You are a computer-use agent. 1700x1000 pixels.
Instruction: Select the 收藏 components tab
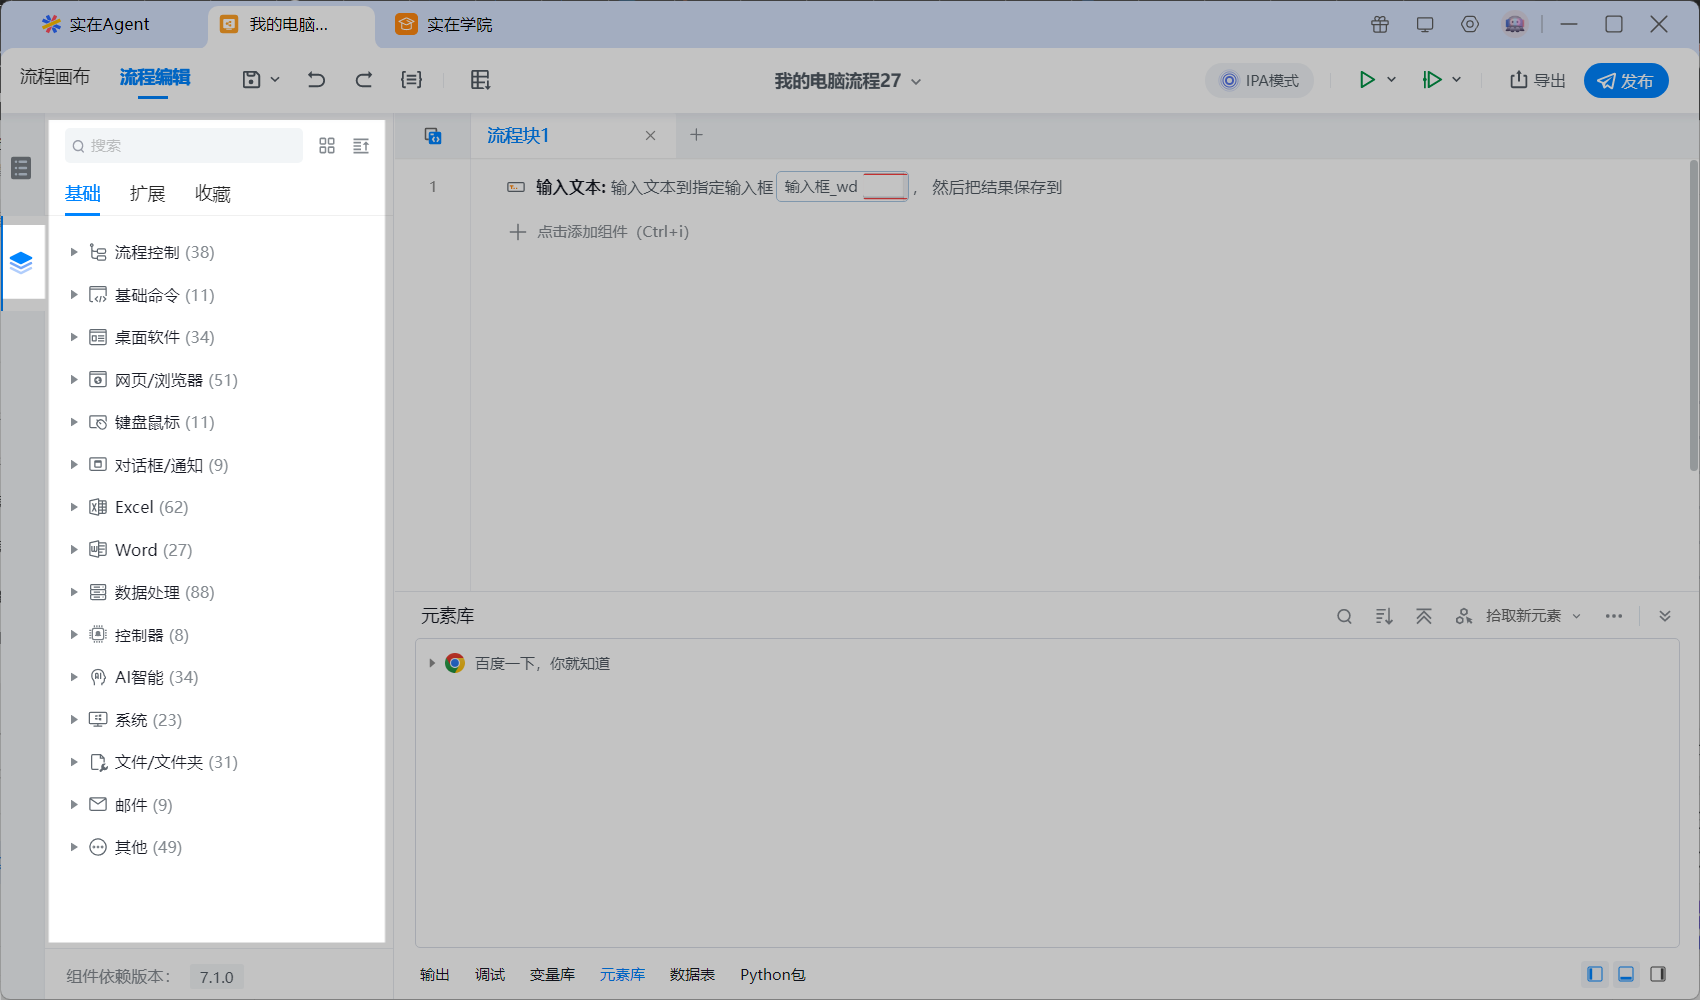(x=213, y=194)
